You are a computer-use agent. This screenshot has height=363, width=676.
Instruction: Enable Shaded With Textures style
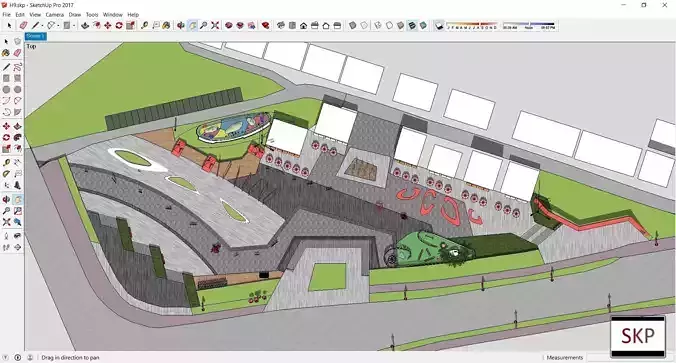point(412,25)
